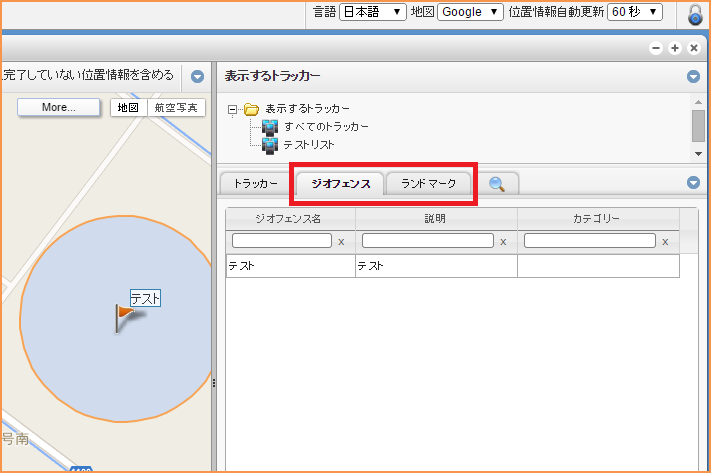Open the 言語 language dropdown
Screen dimensions: 711x473
pos(372,12)
